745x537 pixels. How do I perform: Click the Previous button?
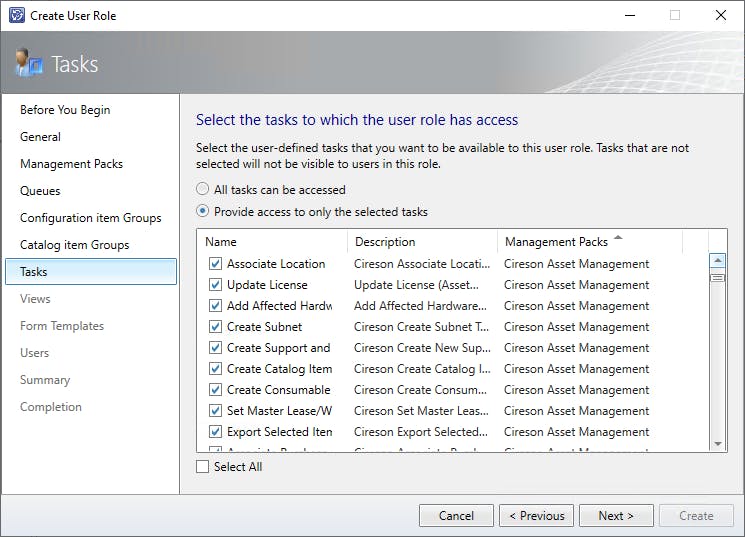point(536,516)
